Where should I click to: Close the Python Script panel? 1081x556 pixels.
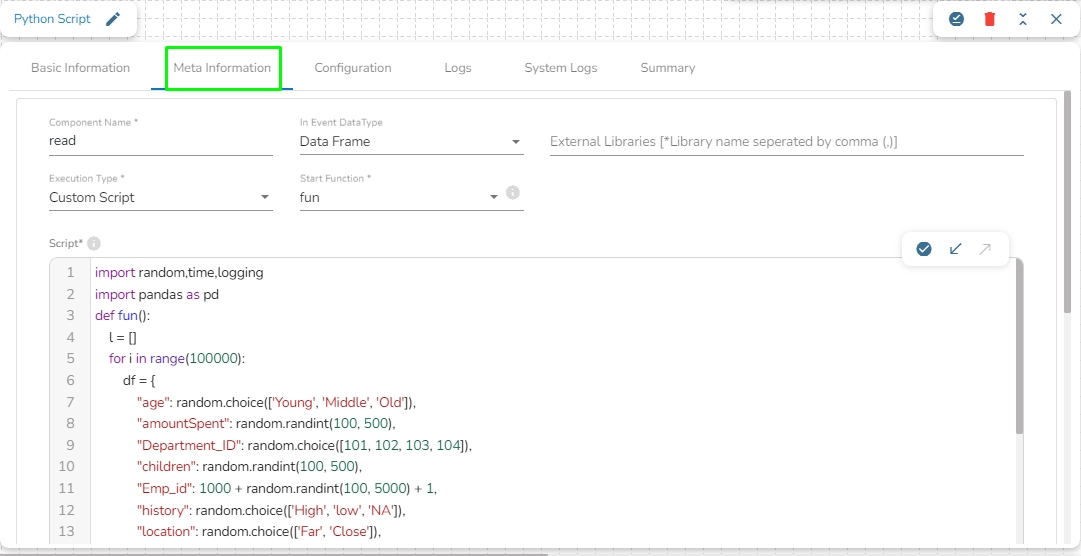[x=1056, y=19]
